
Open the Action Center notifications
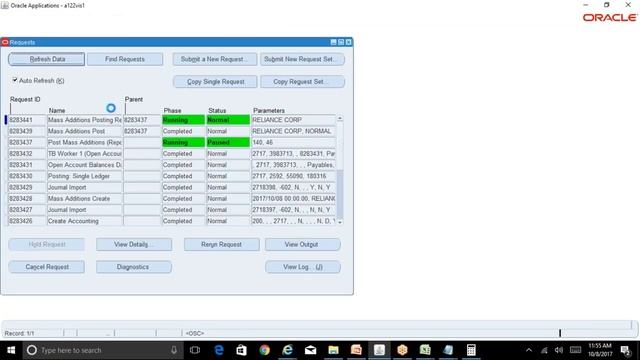click(625, 350)
